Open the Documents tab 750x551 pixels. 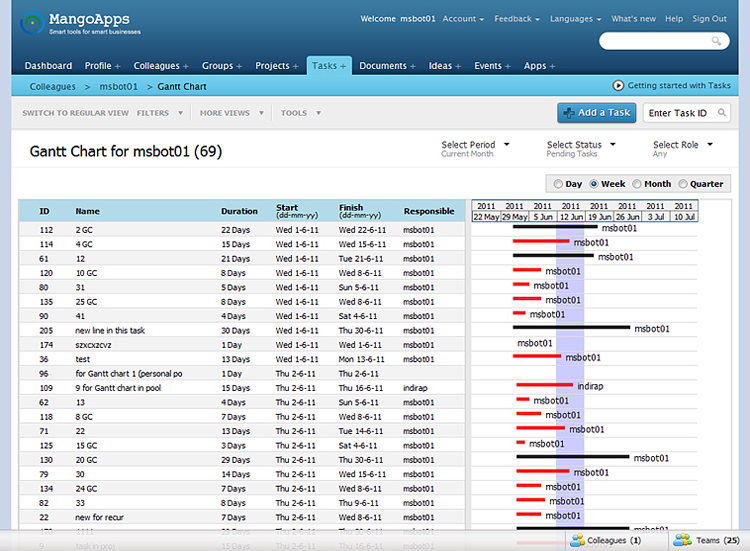coord(383,66)
